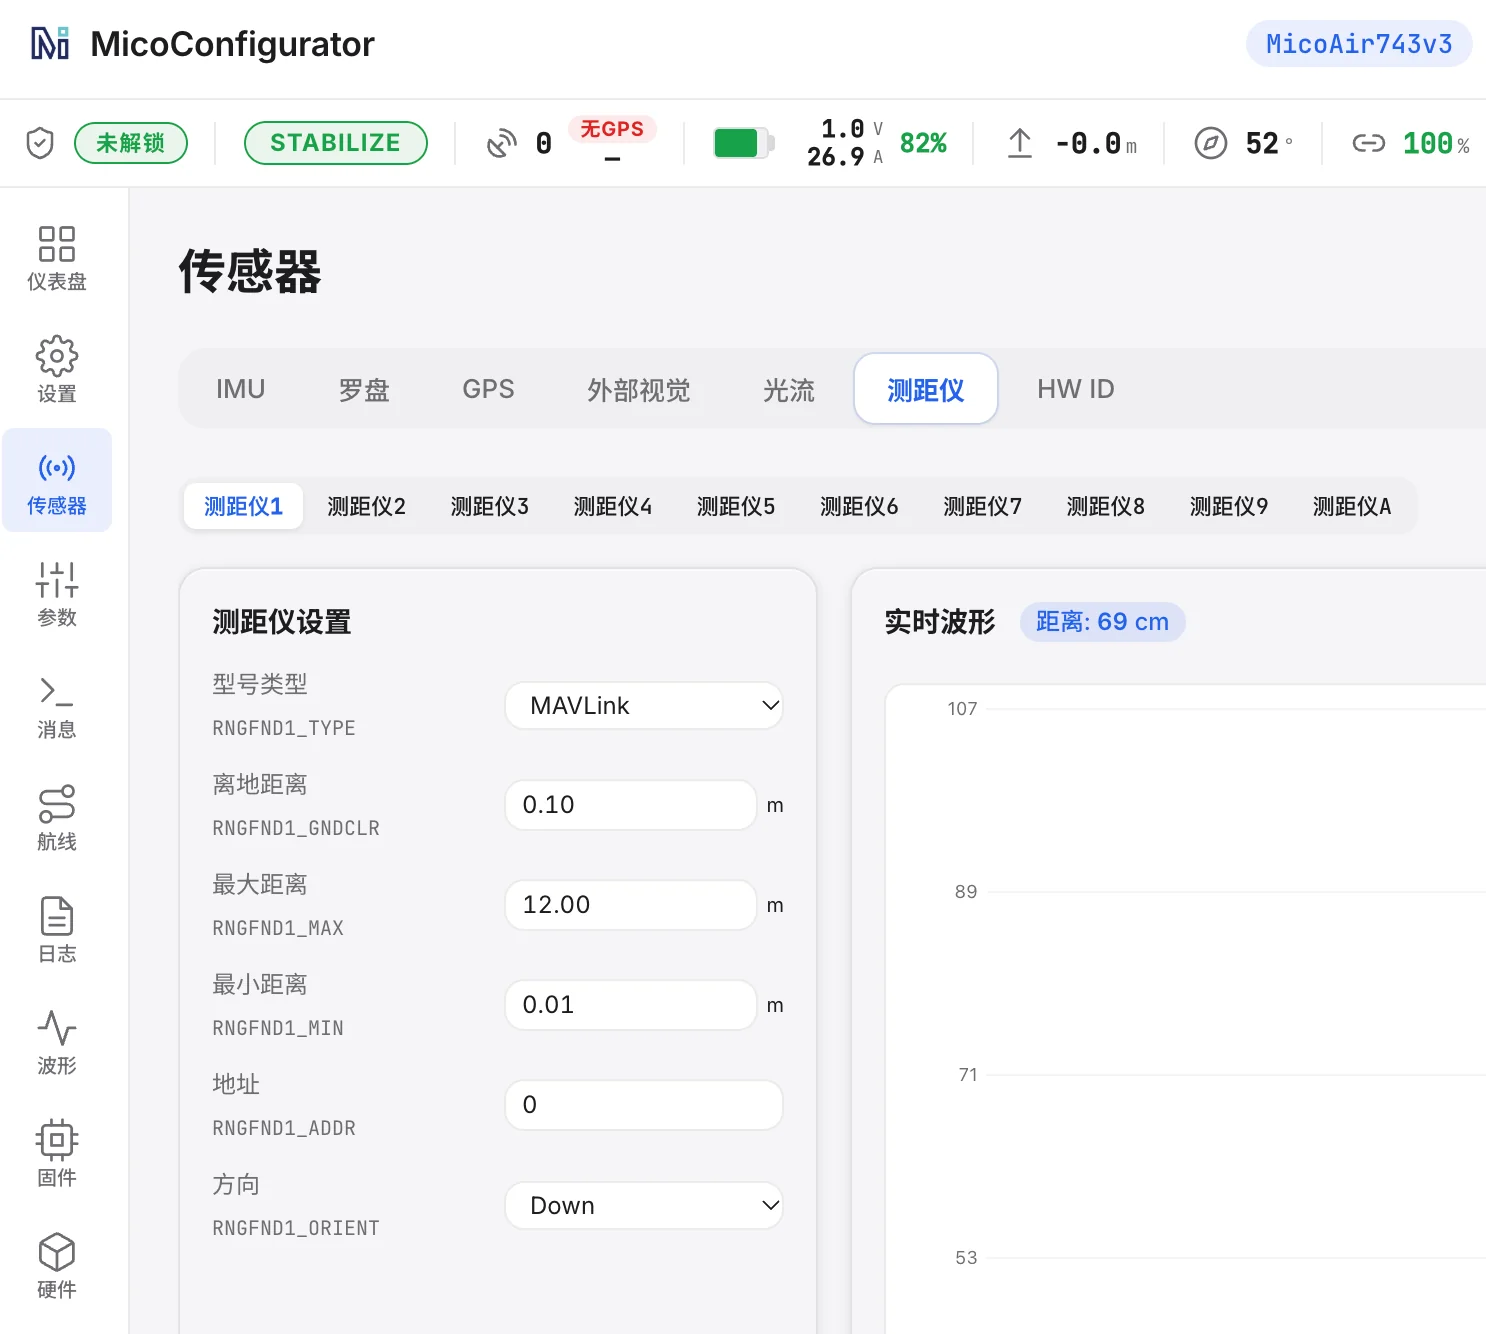
Task: Open the 仪表盘 dashboard icon in sidebar
Action: click(x=57, y=244)
